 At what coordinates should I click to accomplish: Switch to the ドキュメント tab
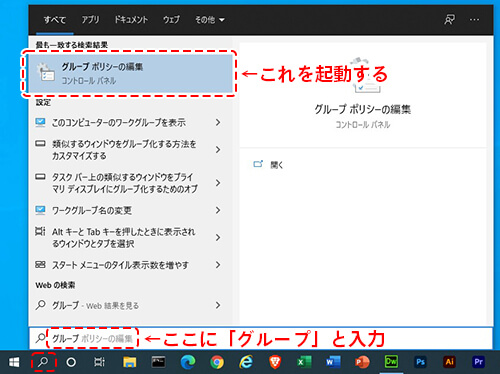[x=131, y=20]
